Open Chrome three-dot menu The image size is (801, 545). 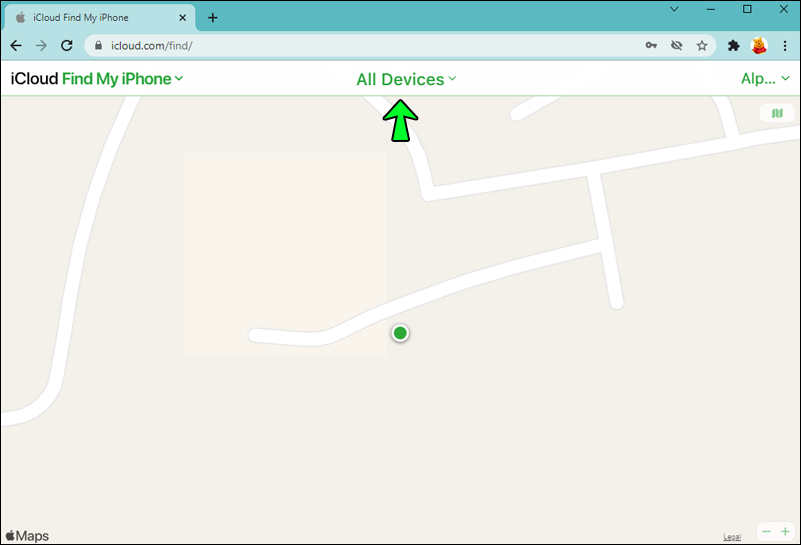tap(785, 45)
